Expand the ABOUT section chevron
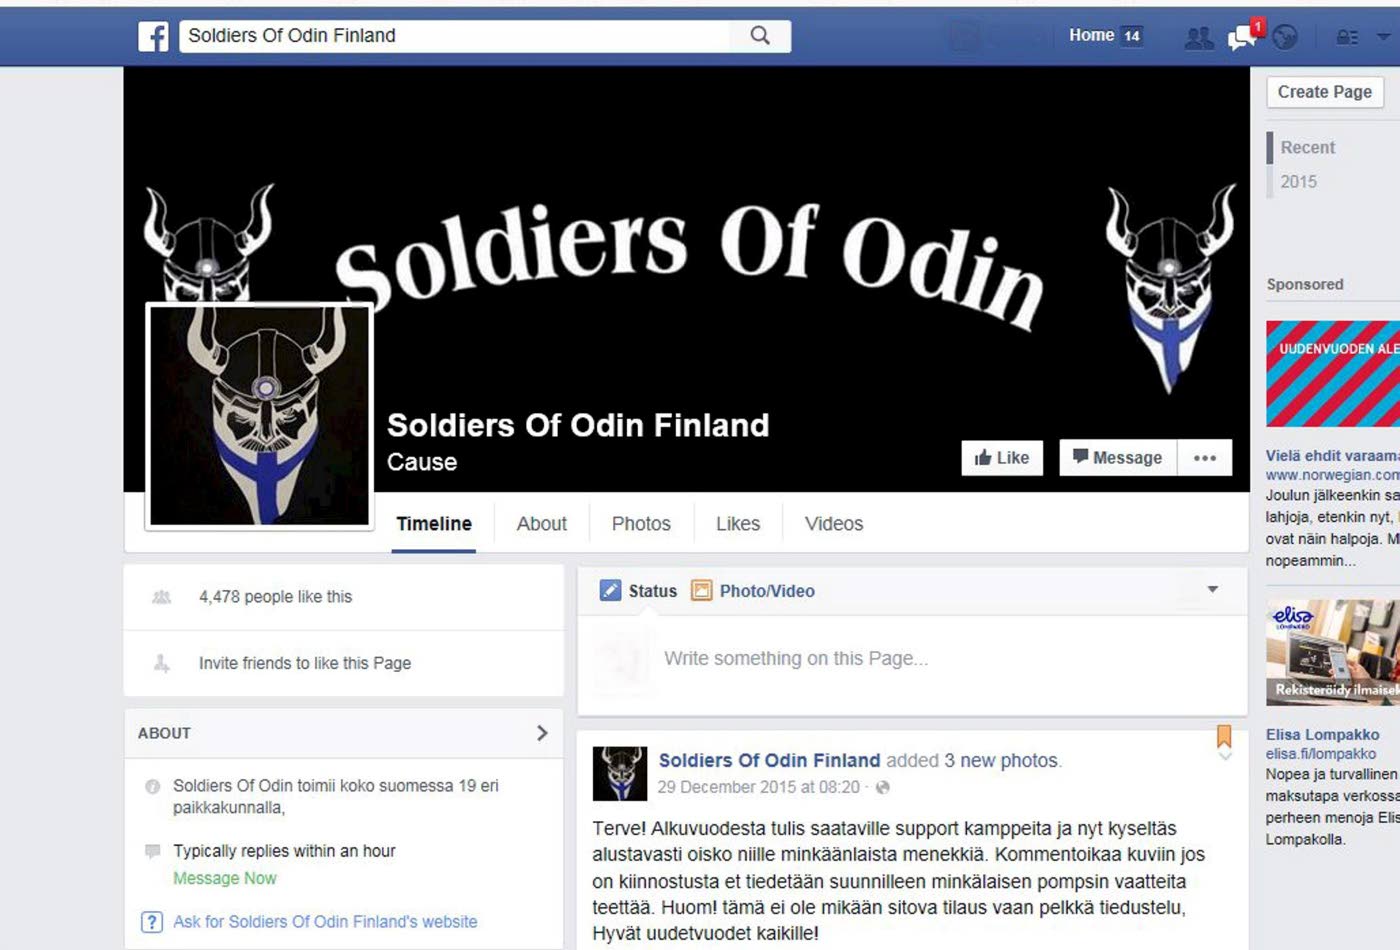The image size is (1400, 950). (x=542, y=733)
